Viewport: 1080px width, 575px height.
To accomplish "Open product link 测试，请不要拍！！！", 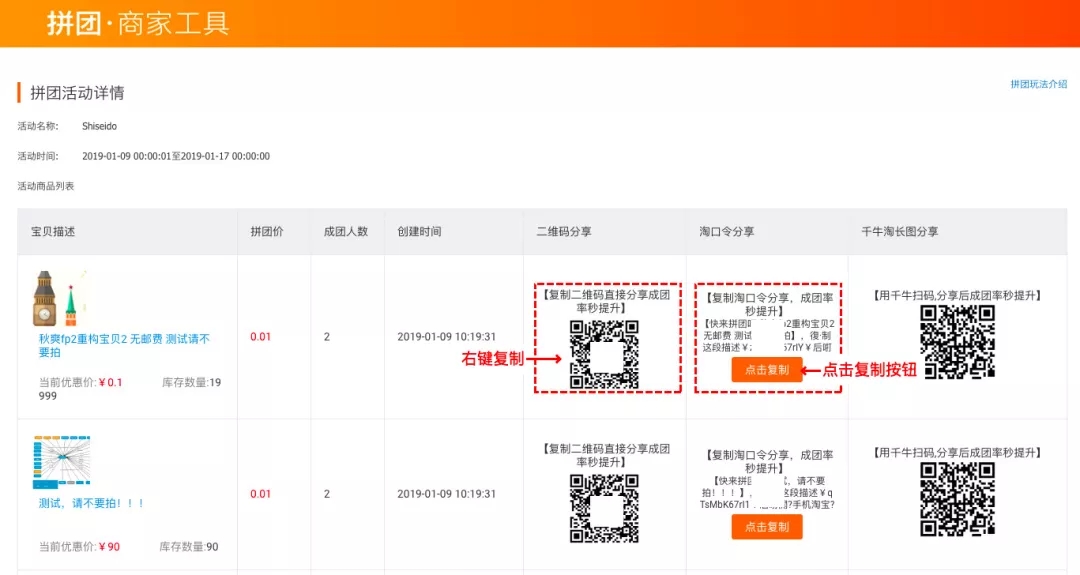I will tap(92, 503).
